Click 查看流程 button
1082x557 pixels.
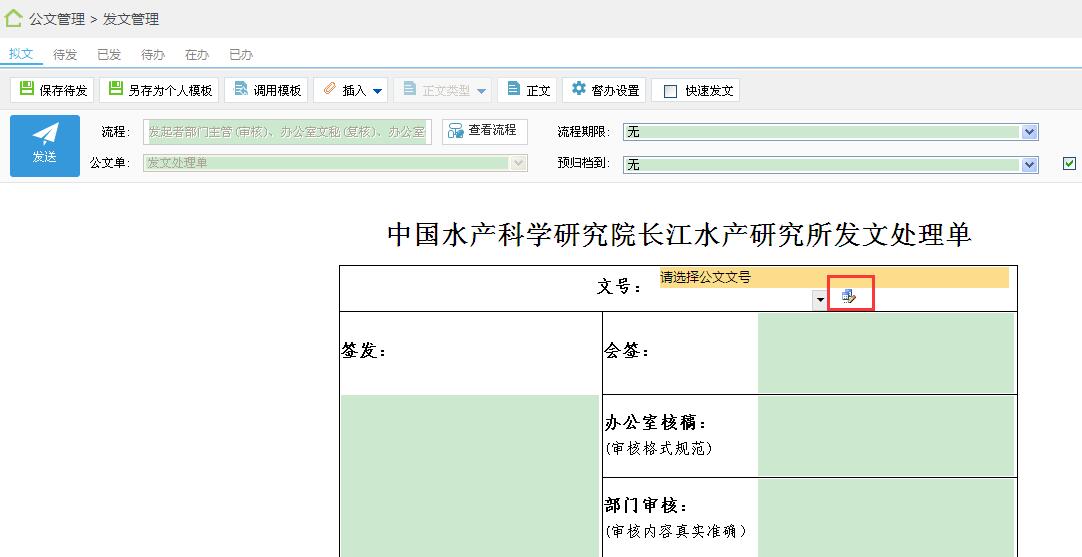pos(485,130)
